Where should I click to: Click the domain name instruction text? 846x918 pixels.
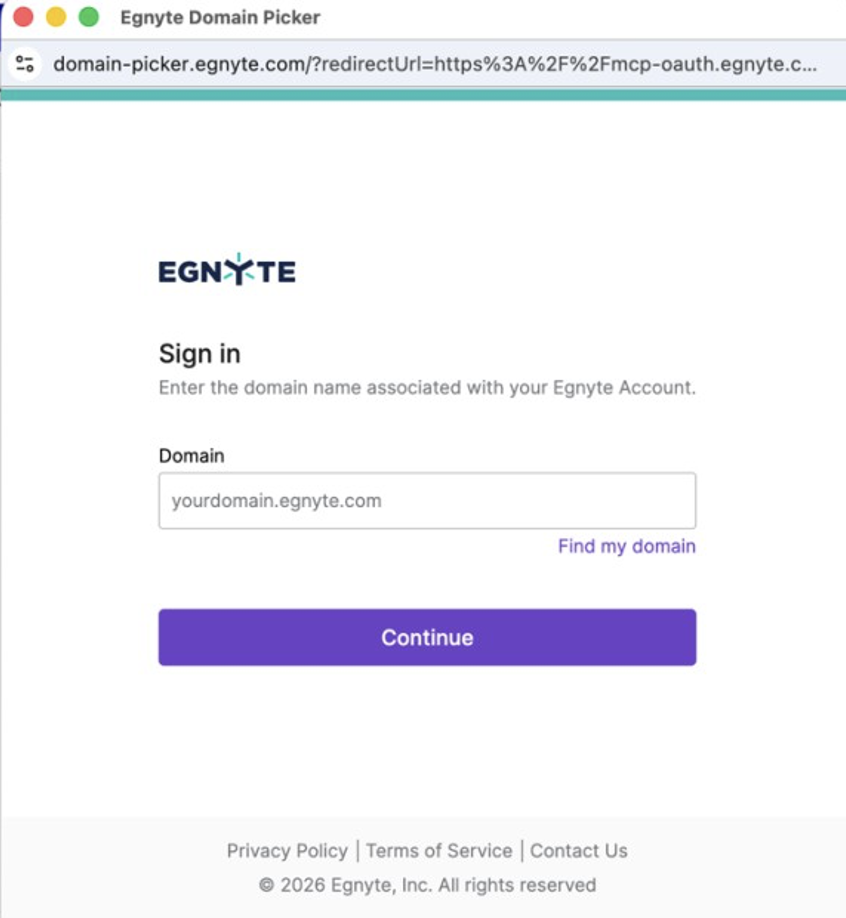(x=427, y=388)
